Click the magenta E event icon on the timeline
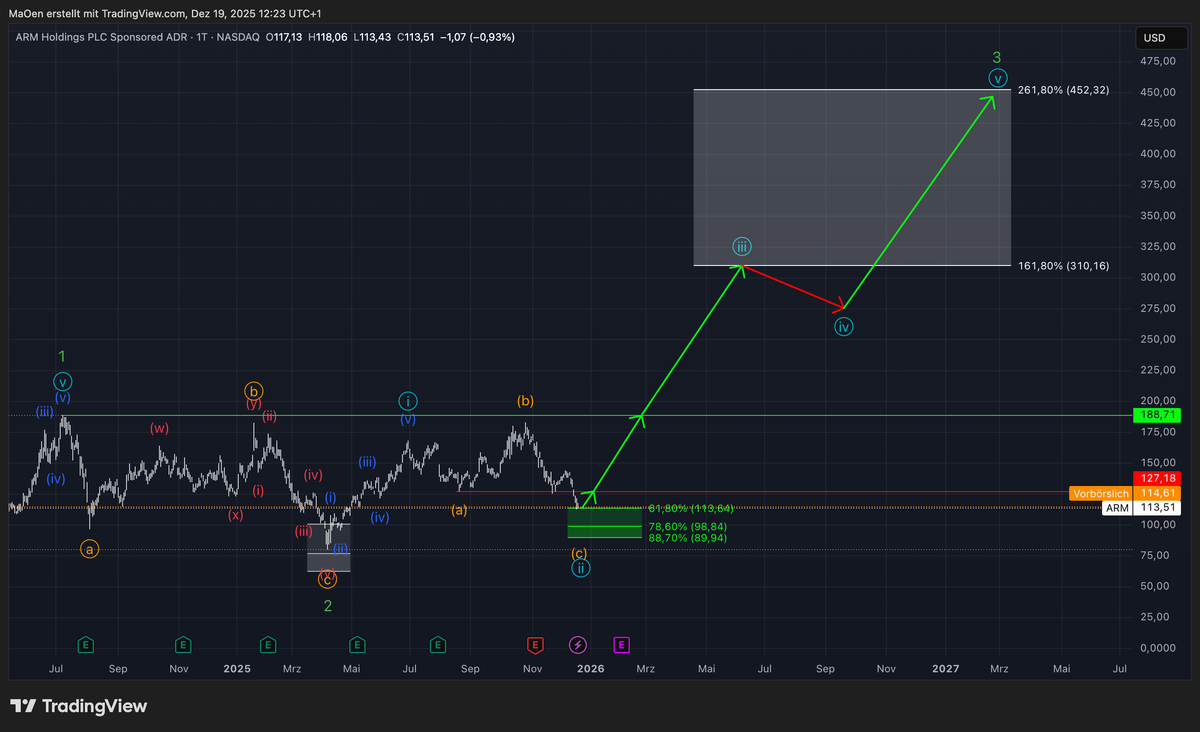Image resolution: width=1200 pixels, height=732 pixels. click(x=621, y=645)
